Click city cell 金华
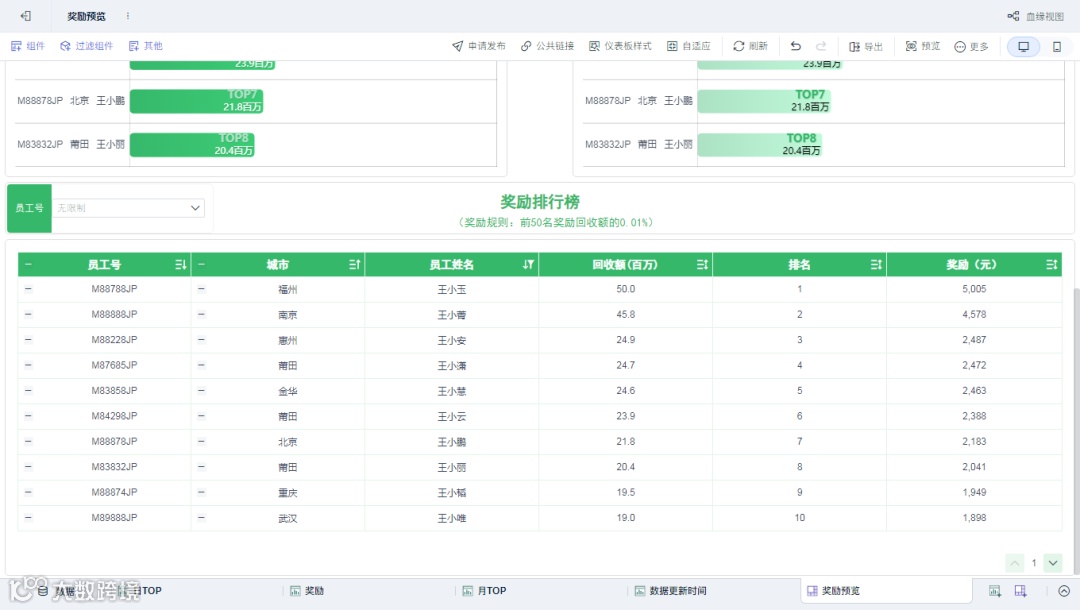The width and height of the screenshot is (1080, 610). 288,391
